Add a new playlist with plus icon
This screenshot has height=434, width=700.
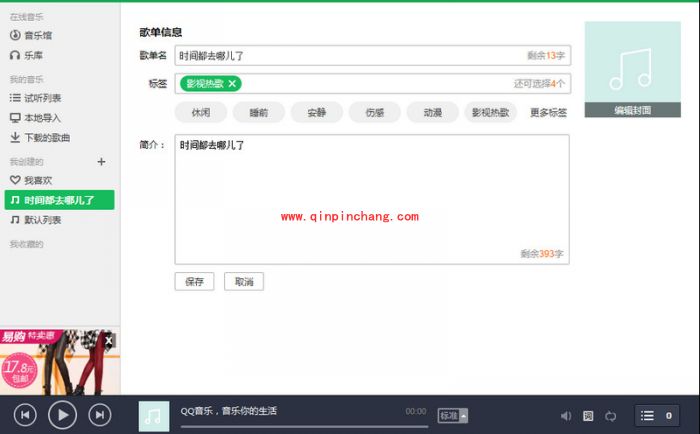coord(101,162)
